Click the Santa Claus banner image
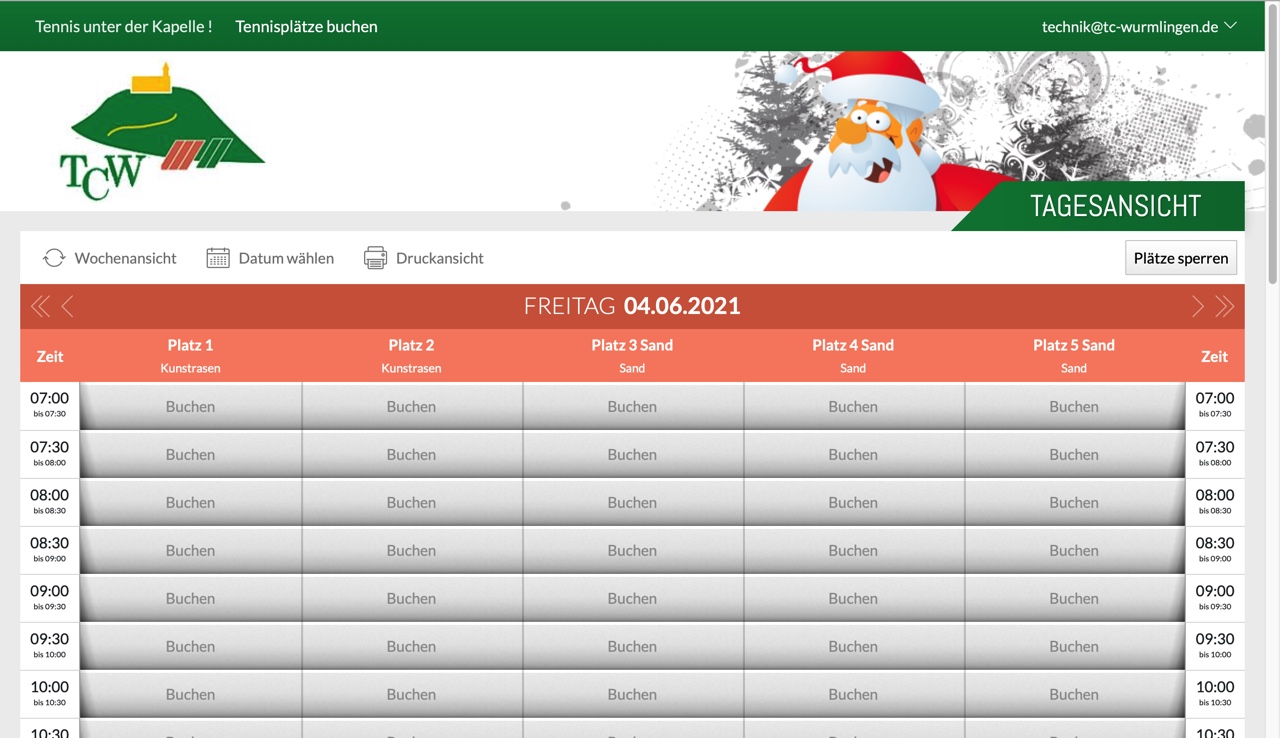Viewport: 1280px width, 738px height. [x=870, y=130]
